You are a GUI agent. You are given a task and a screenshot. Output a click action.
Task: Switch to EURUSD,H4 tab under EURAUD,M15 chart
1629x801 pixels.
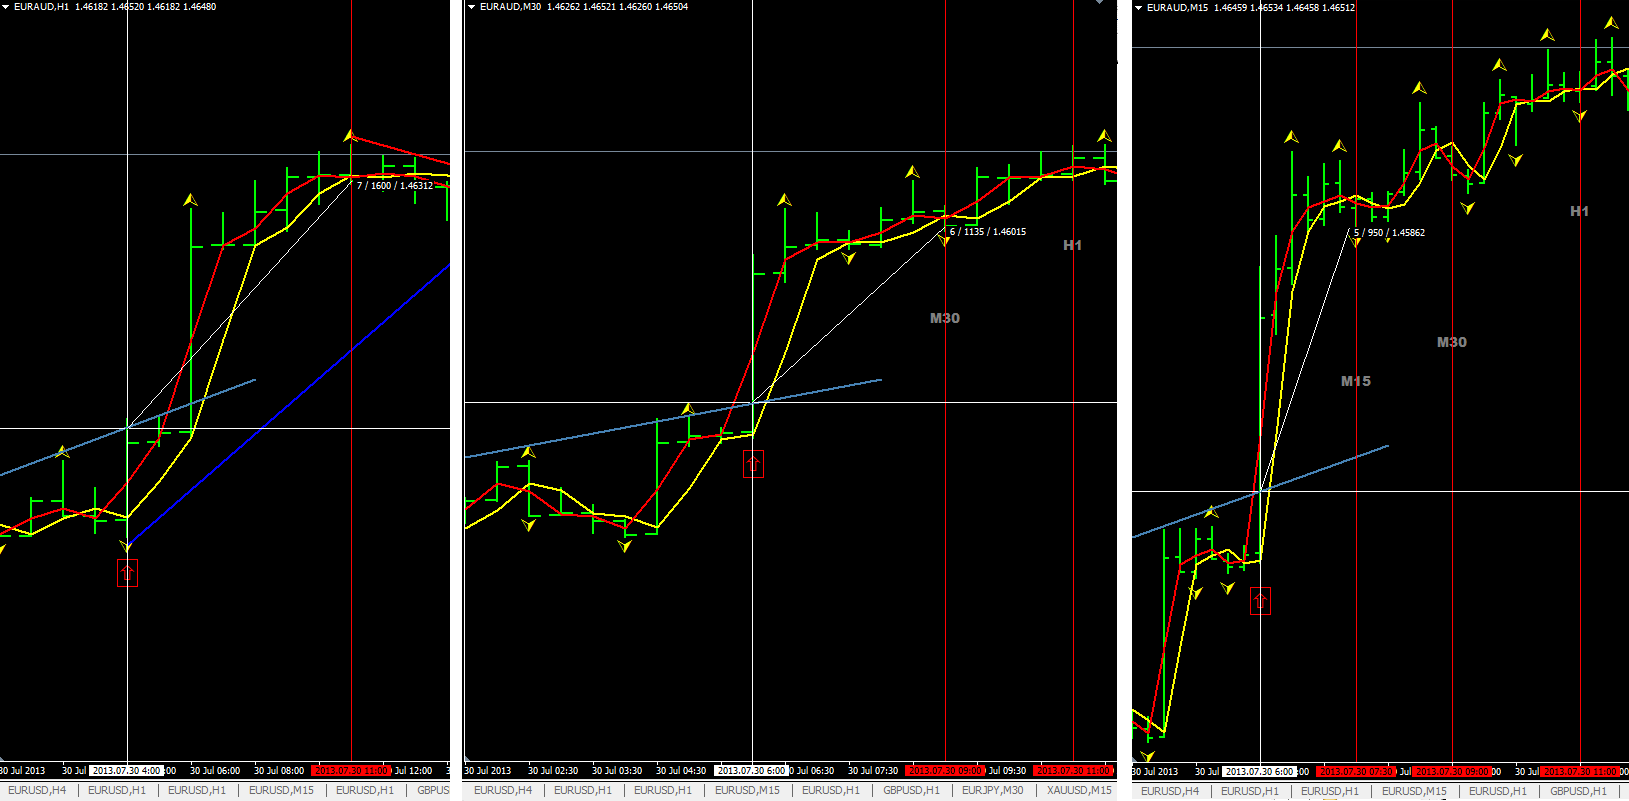[1170, 791]
